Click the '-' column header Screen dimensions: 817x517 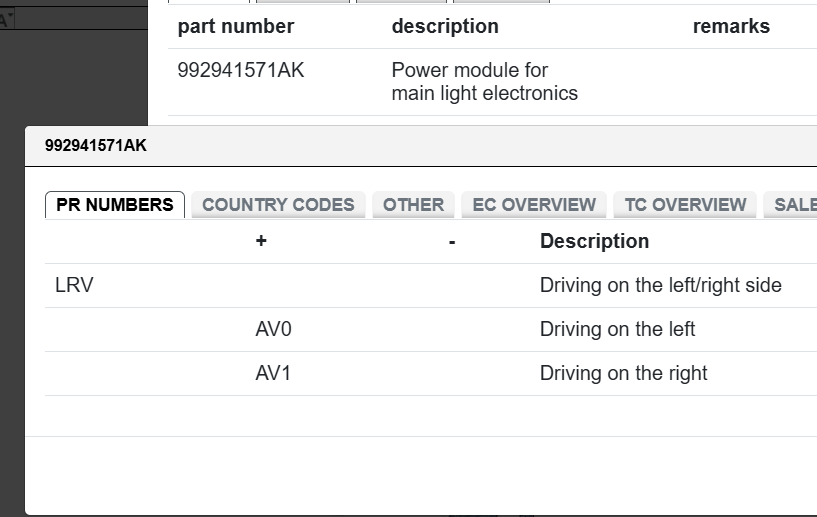(452, 242)
